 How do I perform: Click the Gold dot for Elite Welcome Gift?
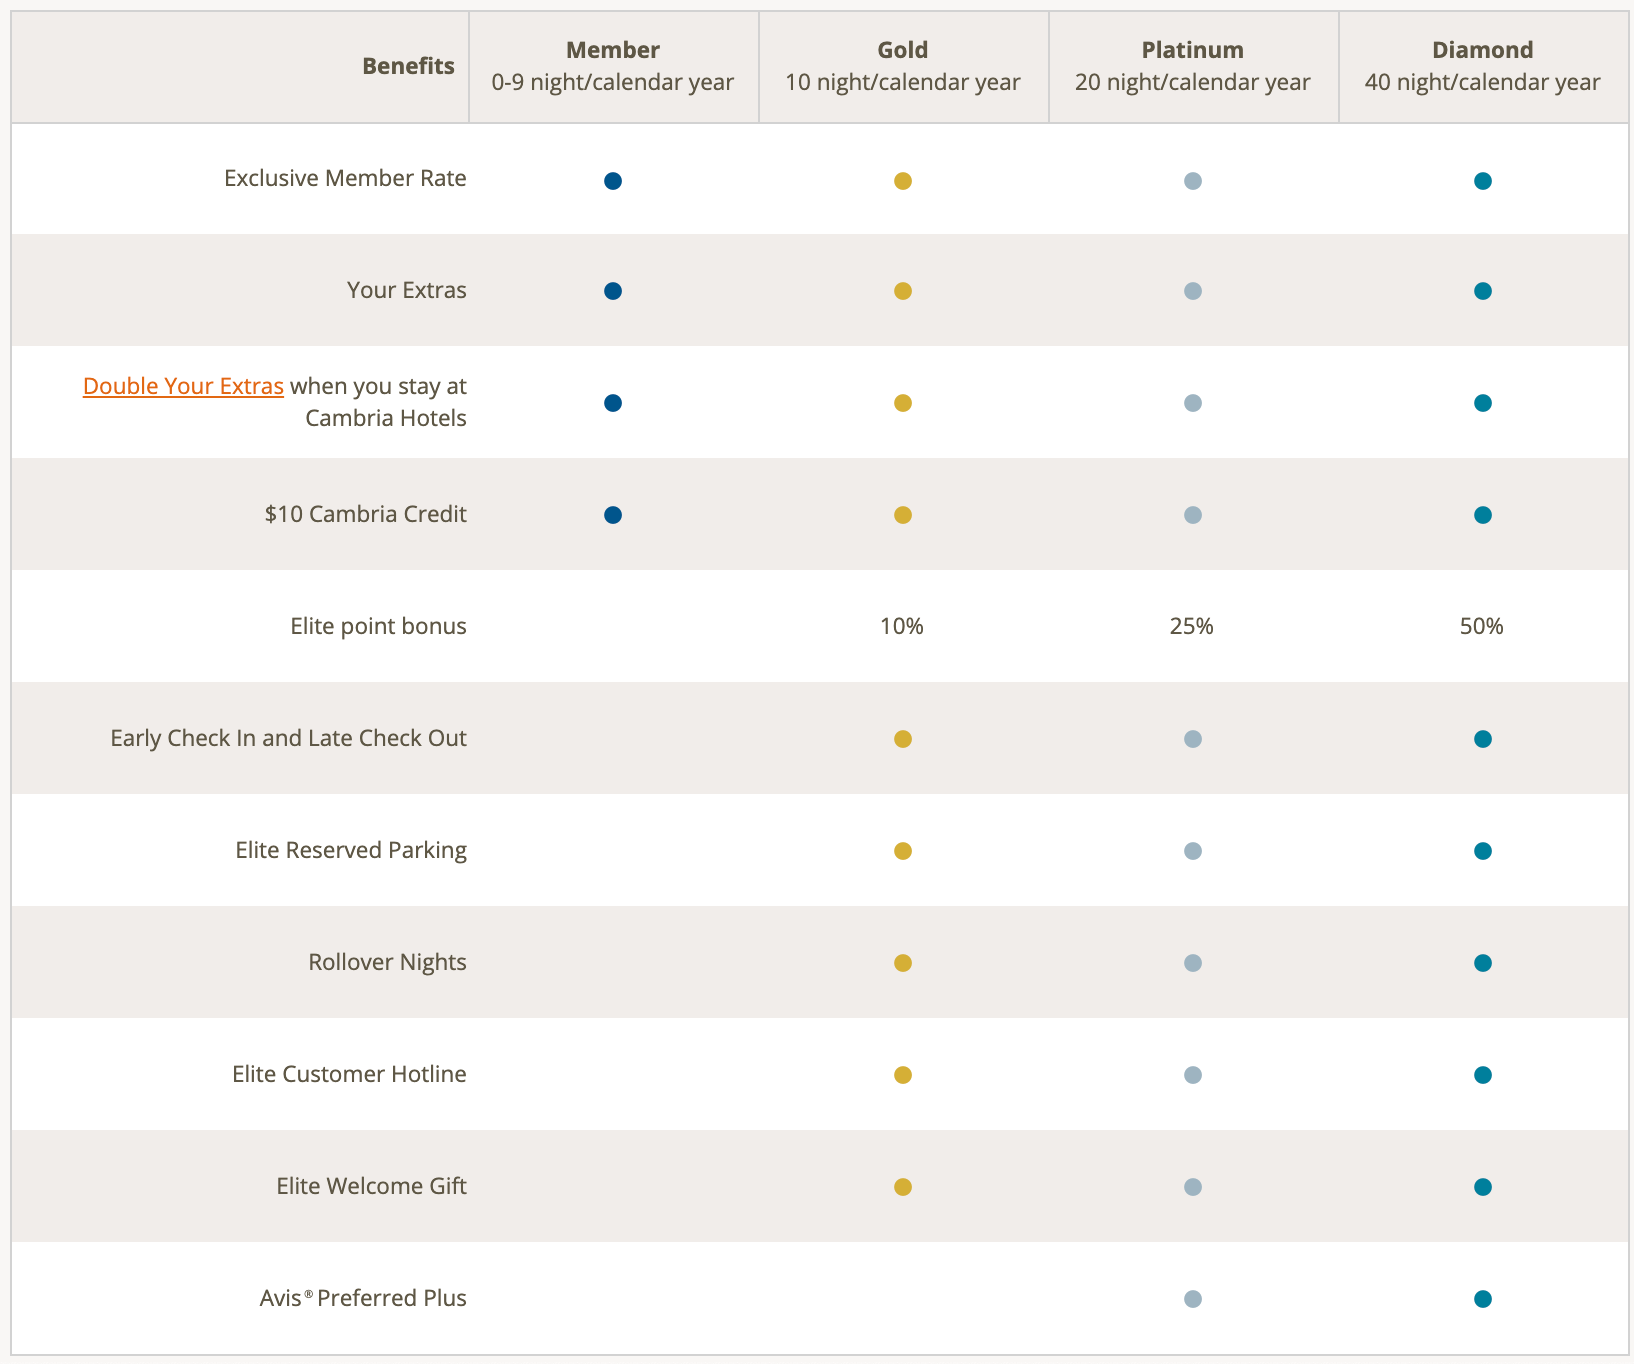tap(903, 1187)
